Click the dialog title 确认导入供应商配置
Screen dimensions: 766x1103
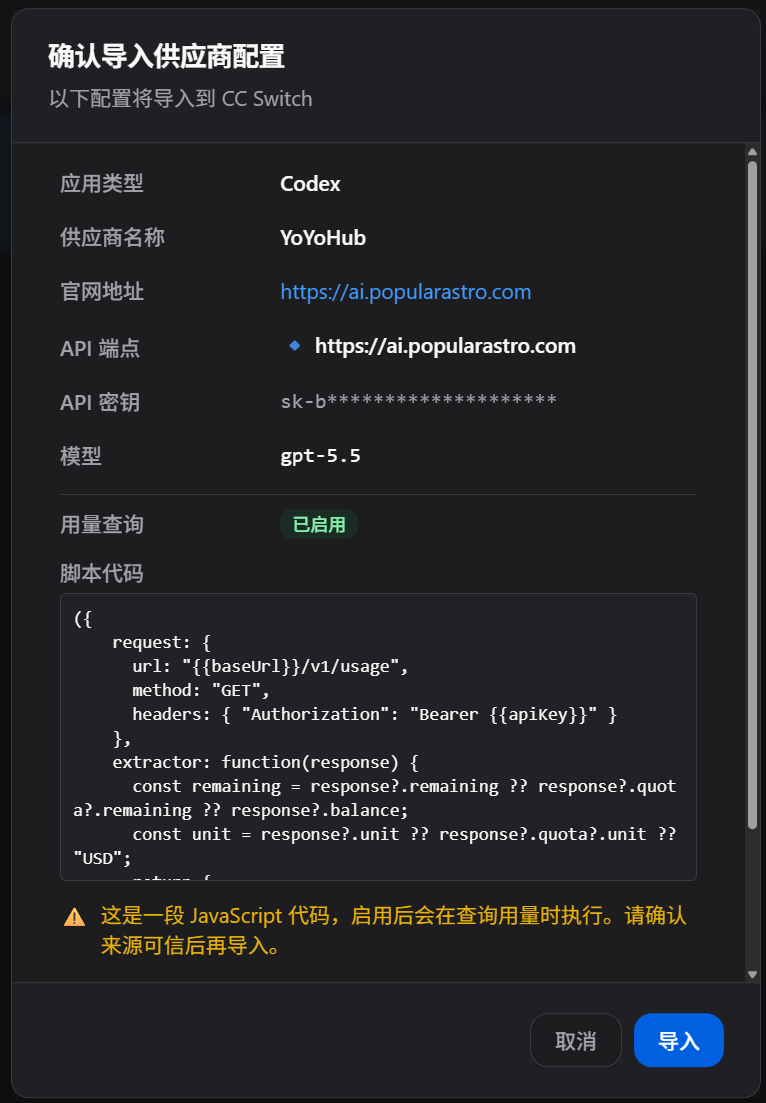(166, 56)
